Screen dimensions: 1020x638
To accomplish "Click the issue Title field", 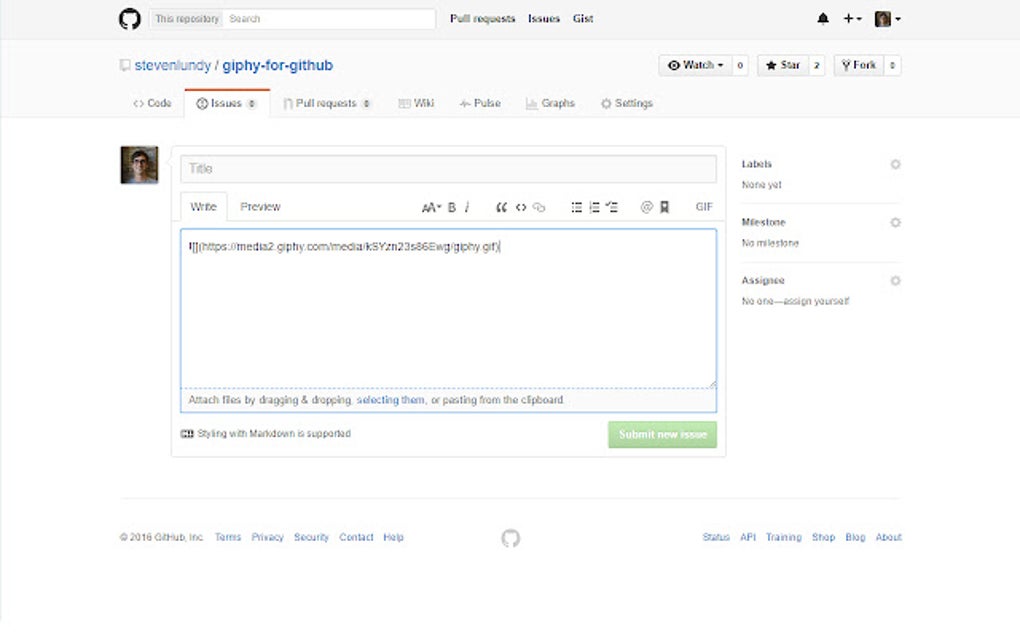I will point(448,169).
